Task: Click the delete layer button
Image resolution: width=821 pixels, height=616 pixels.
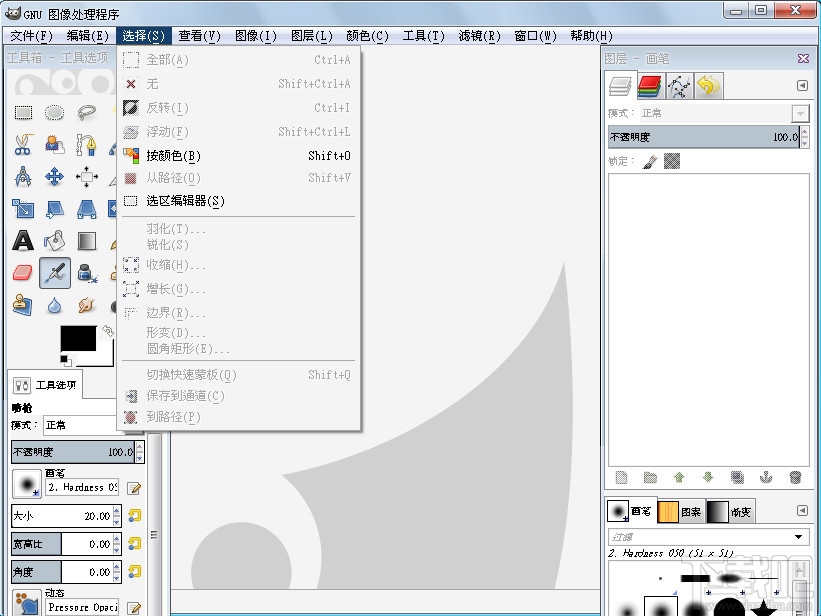Action: click(795, 477)
